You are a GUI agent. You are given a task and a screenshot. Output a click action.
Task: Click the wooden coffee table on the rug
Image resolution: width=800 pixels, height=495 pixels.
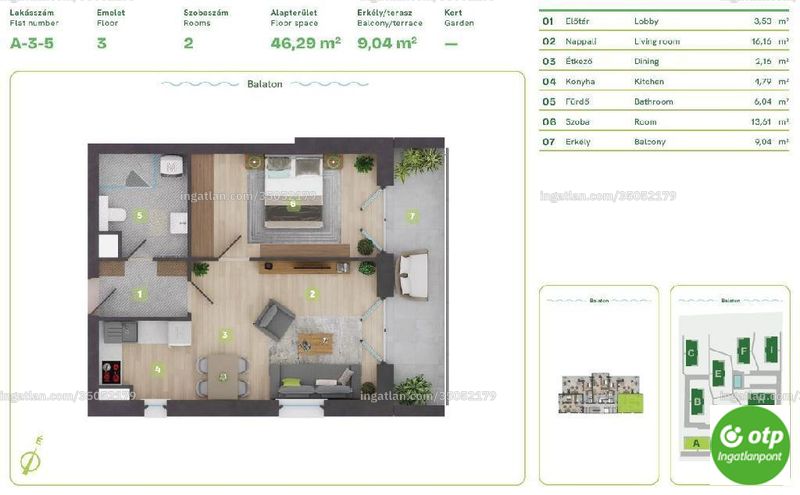click(315, 343)
